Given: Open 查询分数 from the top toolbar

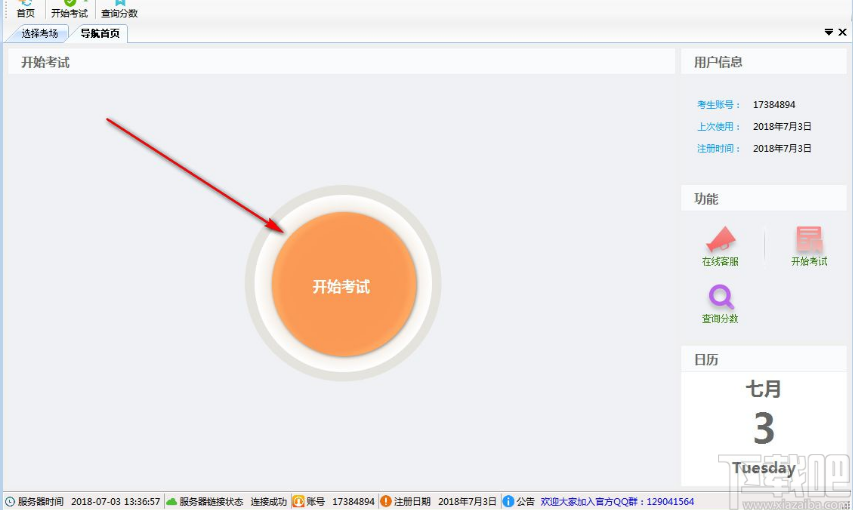Looking at the screenshot, I should click(x=119, y=9).
